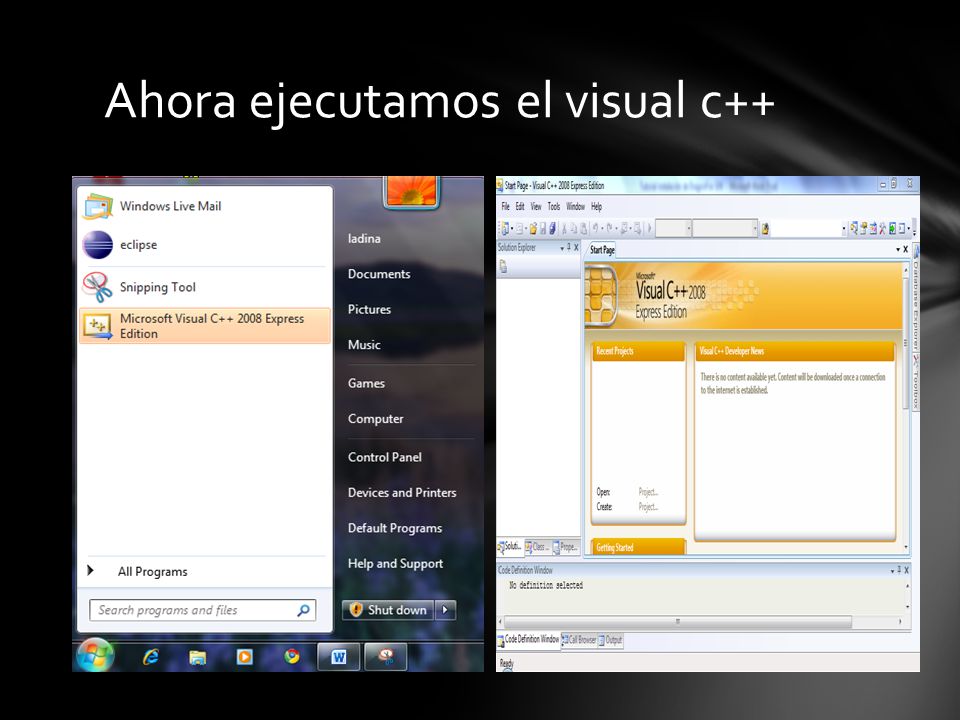The width and height of the screenshot is (960, 720).
Task: Click the Save All toolbar icon
Action: tap(553, 229)
